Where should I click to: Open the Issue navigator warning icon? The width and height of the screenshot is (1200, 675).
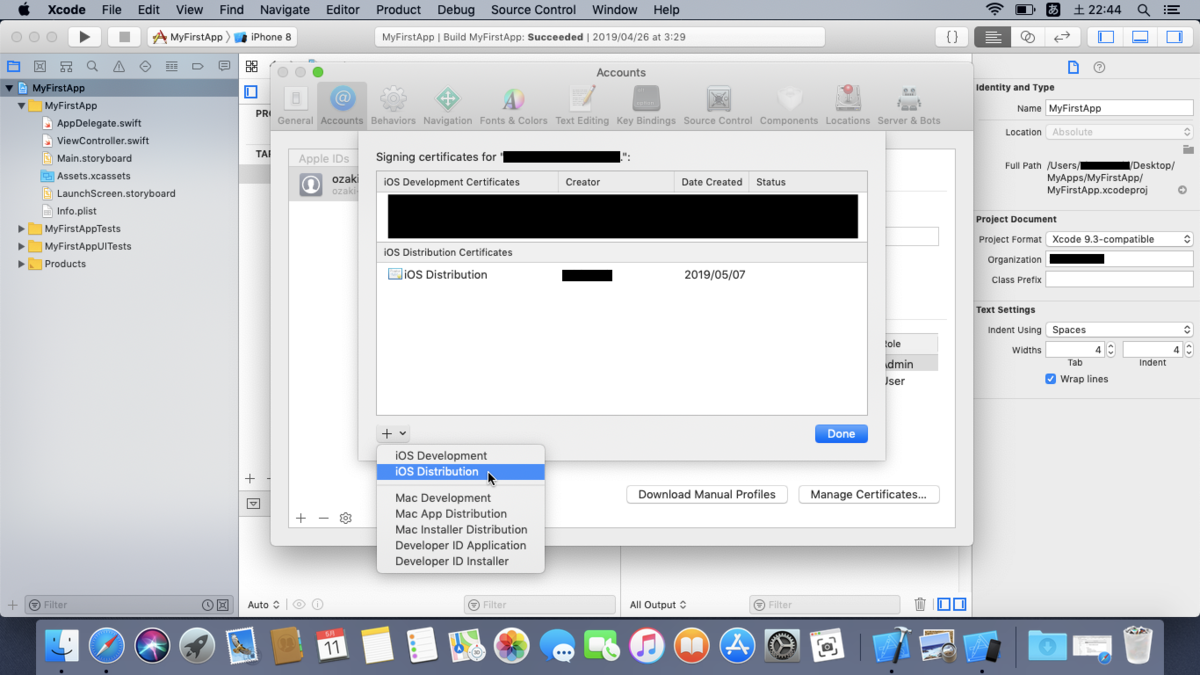coord(118,67)
